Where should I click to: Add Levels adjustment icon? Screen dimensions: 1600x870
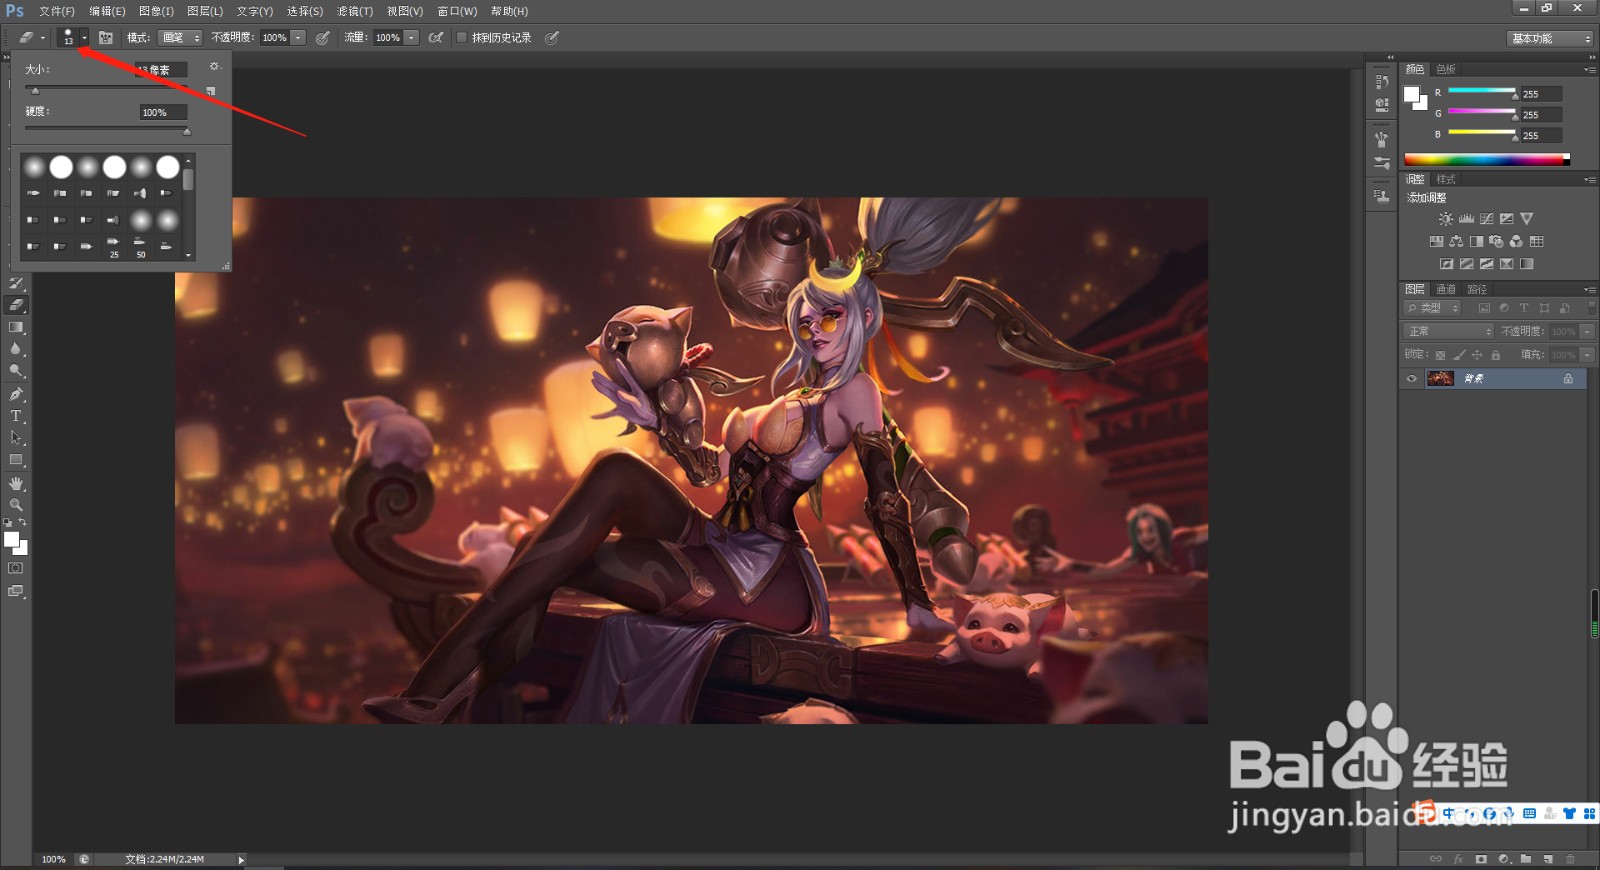(1466, 219)
